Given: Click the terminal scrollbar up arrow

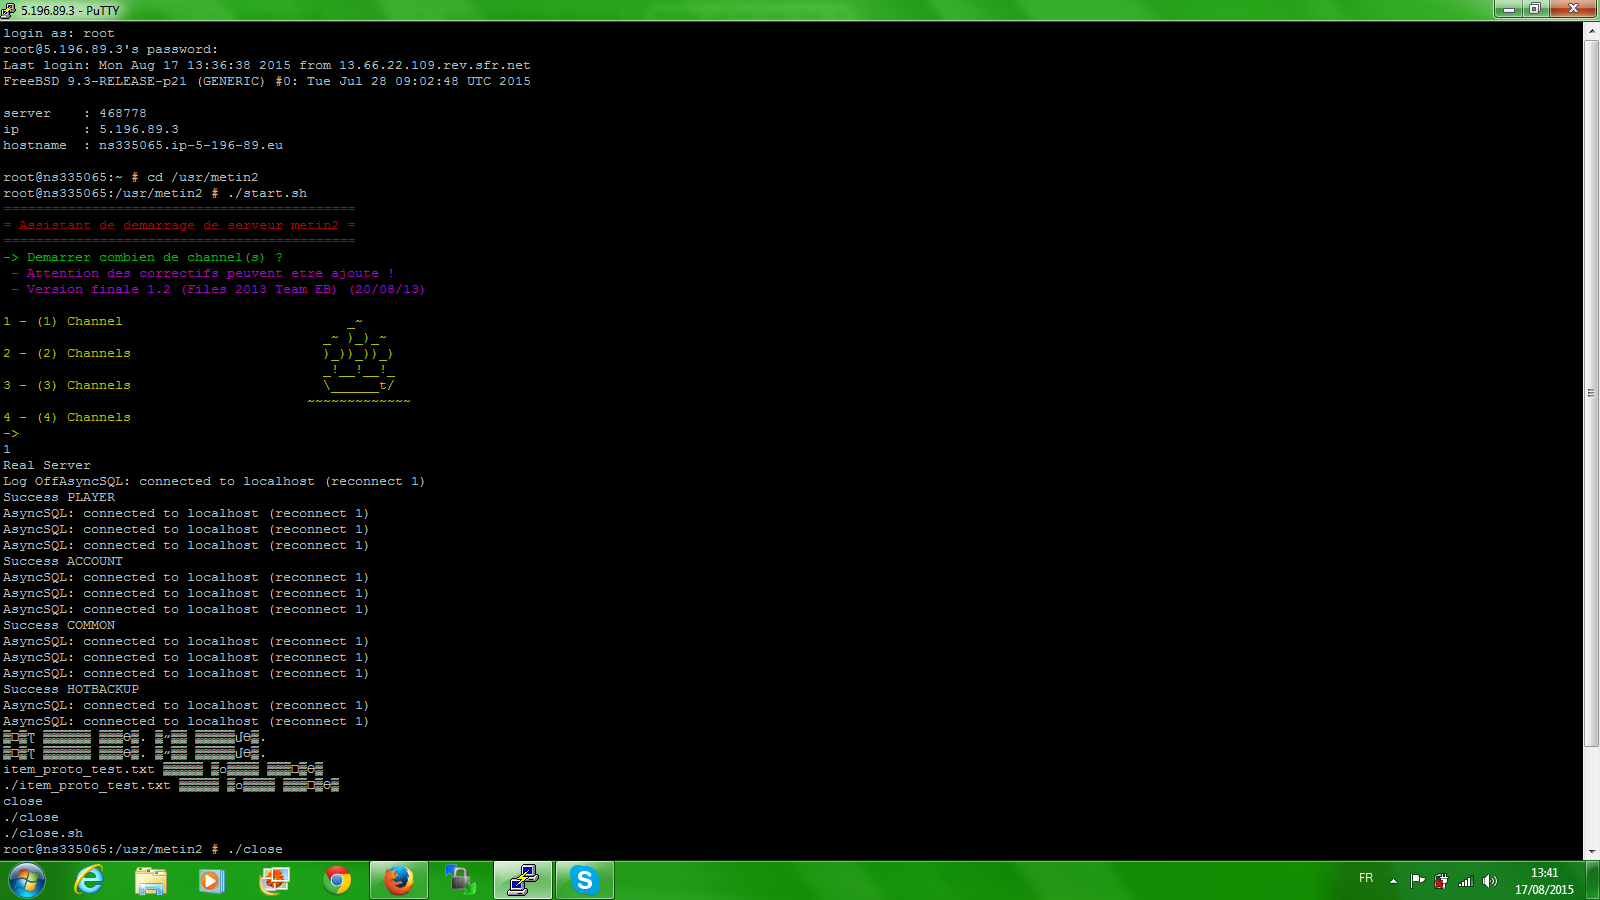Looking at the screenshot, I should [x=1591, y=31].
